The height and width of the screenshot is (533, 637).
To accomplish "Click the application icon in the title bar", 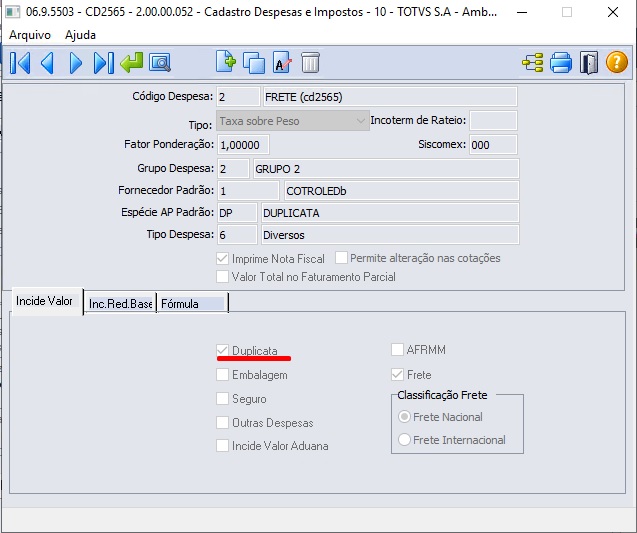I will (x=12, y=12).
